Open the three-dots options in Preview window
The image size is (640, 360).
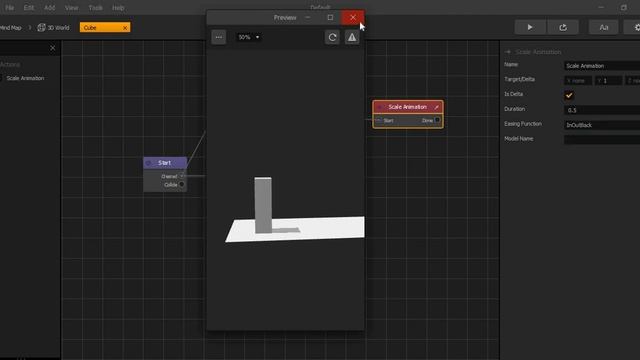219,37
